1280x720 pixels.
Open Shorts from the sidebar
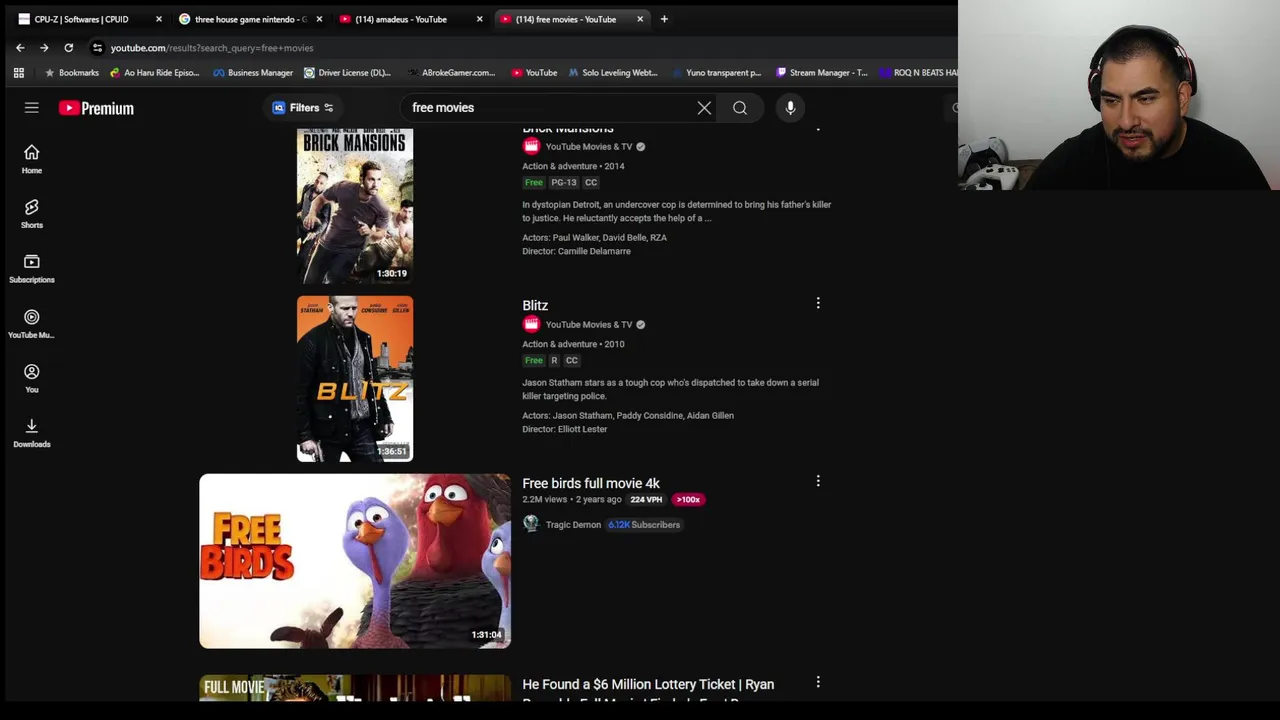click(x=31, y=213)
